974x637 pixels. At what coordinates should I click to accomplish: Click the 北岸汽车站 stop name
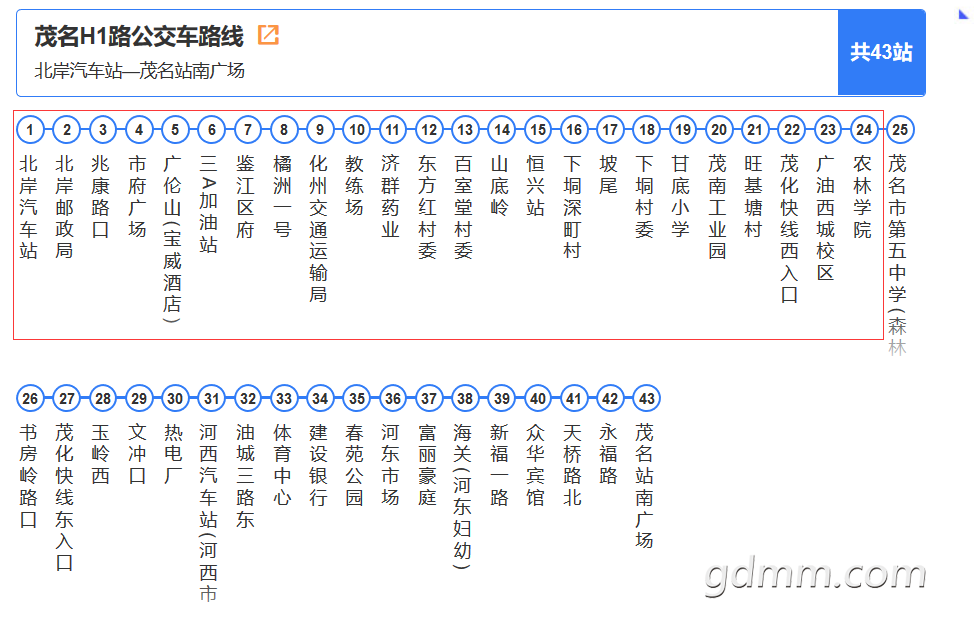29,208
